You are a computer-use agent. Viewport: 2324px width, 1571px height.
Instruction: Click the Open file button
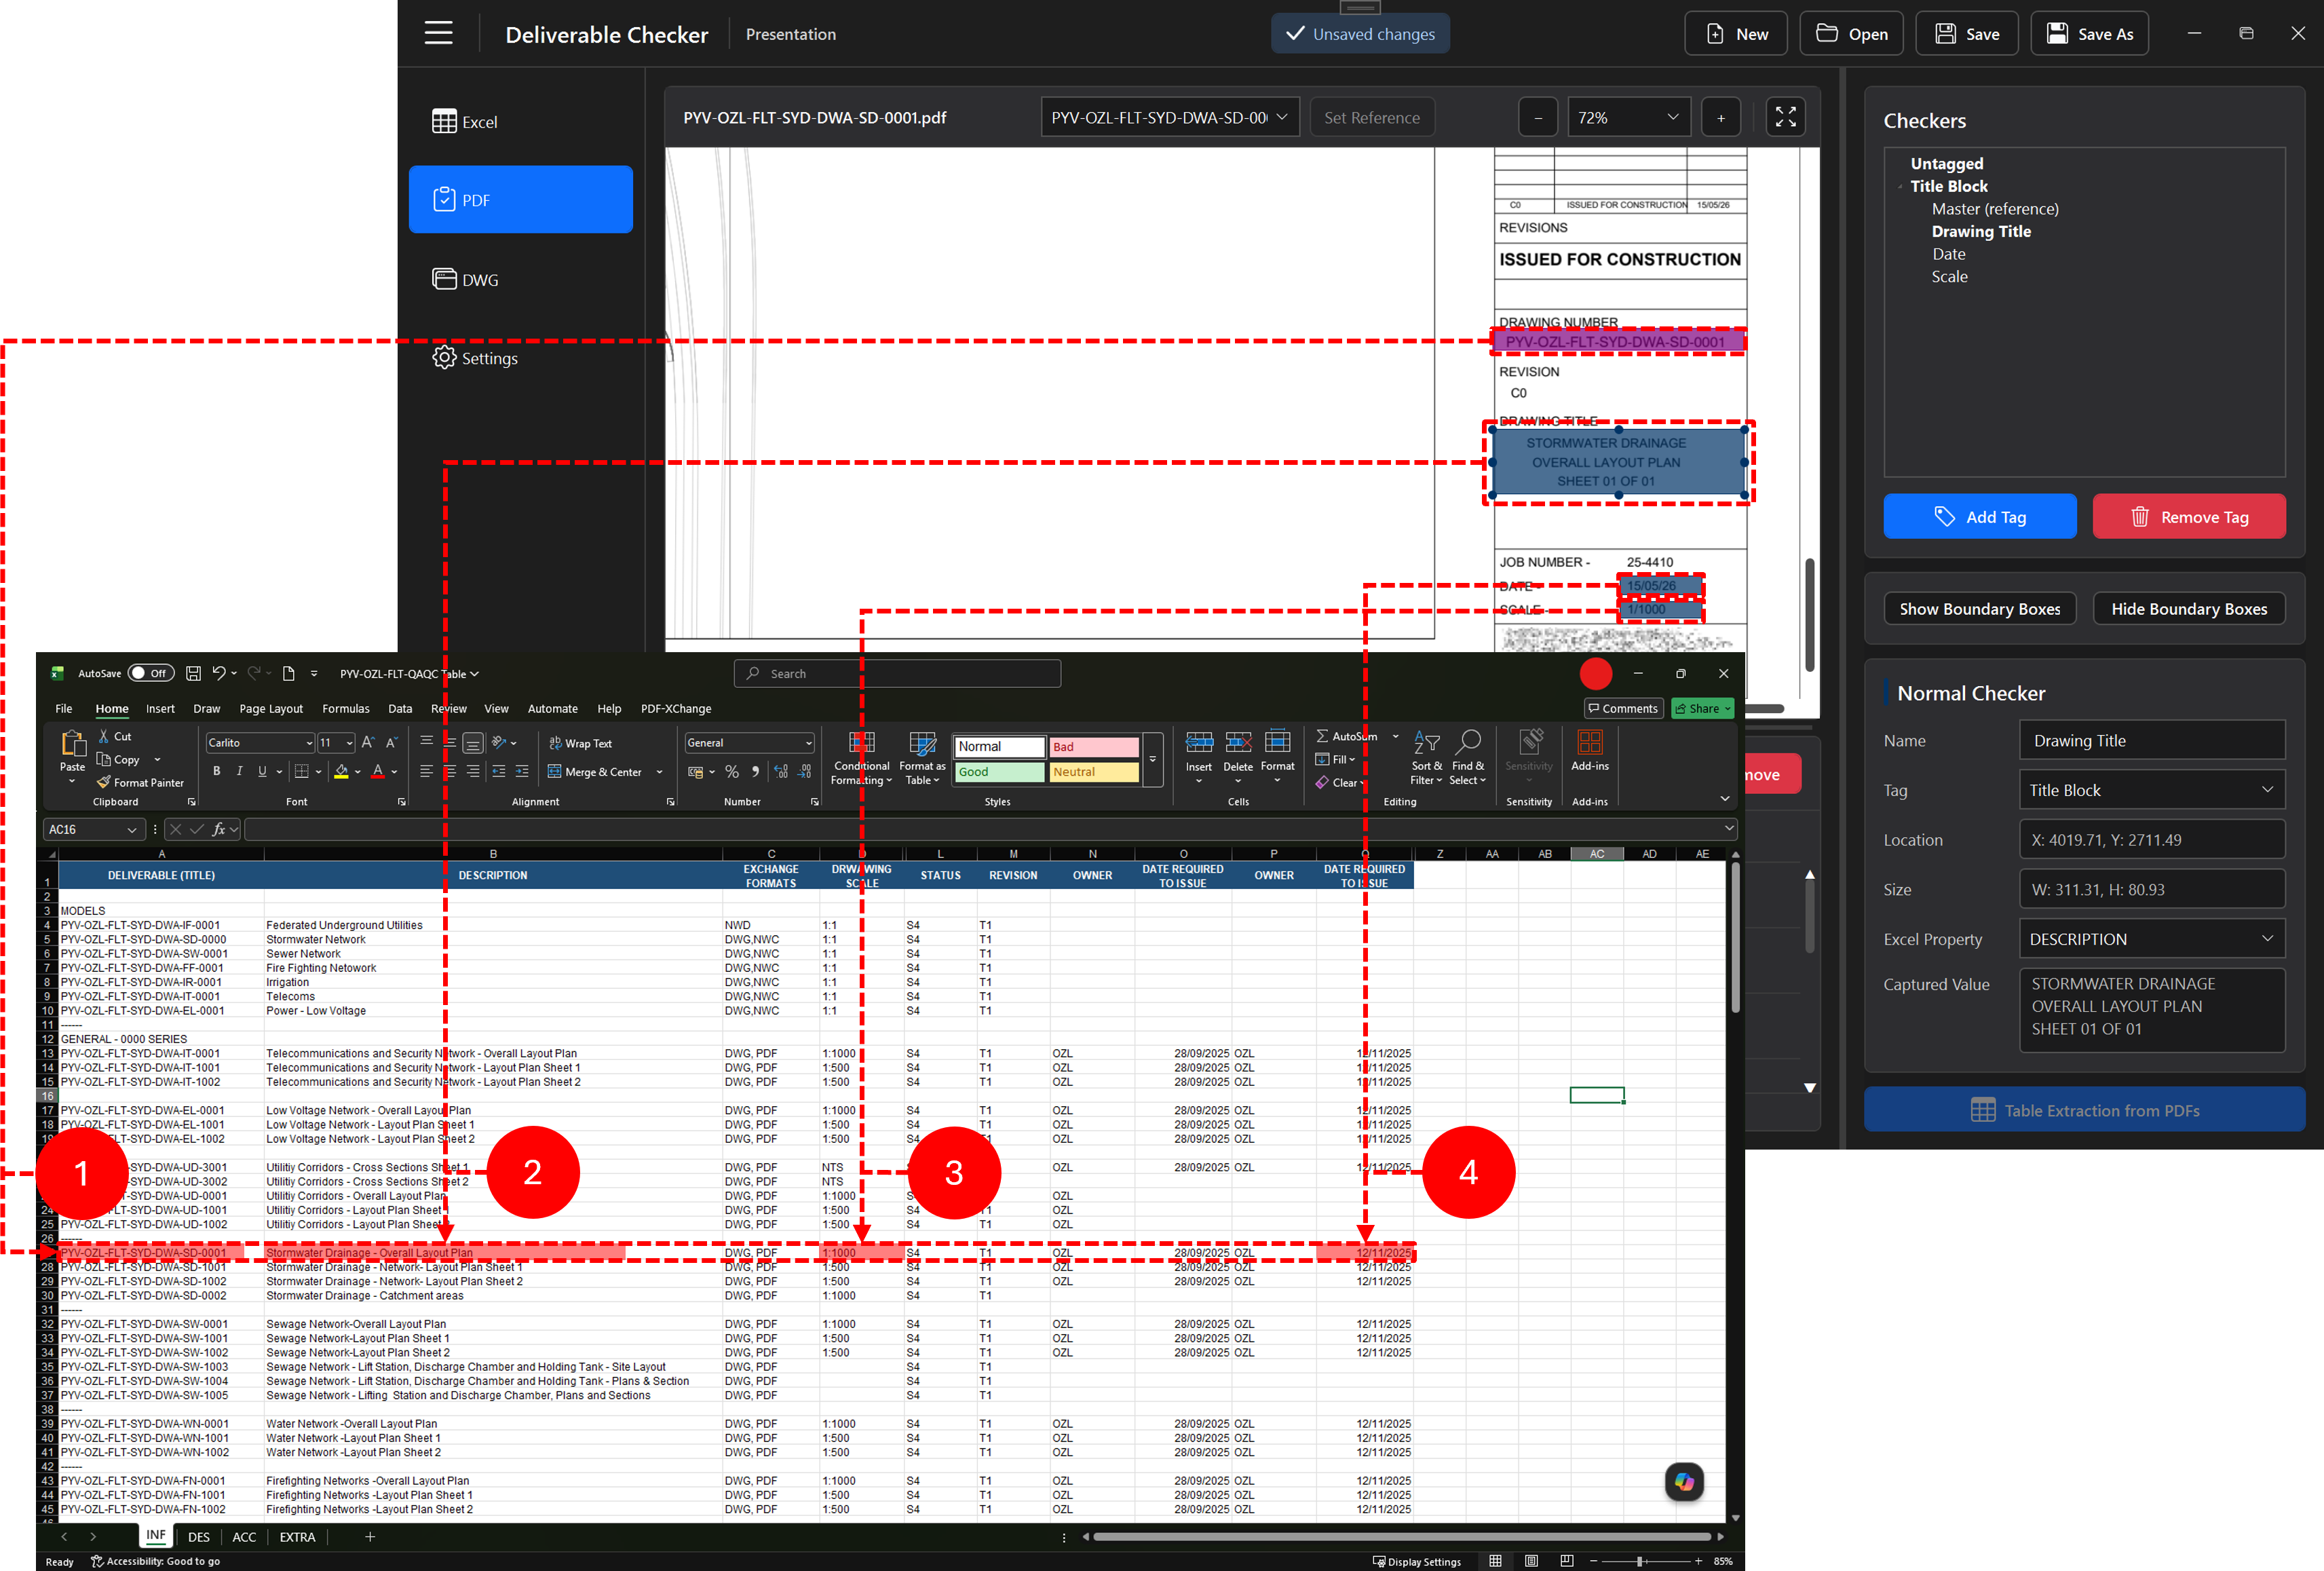(1851, 34)
